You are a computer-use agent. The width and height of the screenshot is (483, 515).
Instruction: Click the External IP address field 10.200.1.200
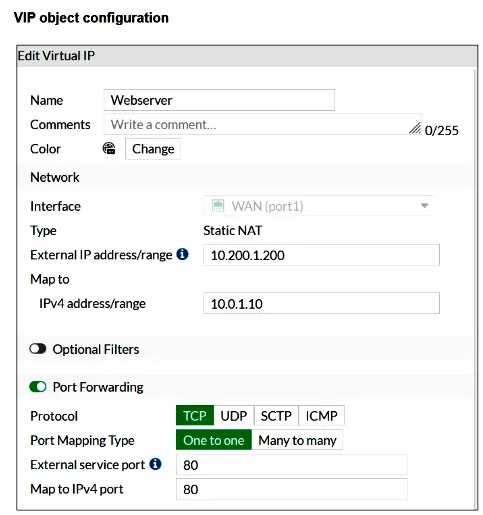[x=321, y=255]
